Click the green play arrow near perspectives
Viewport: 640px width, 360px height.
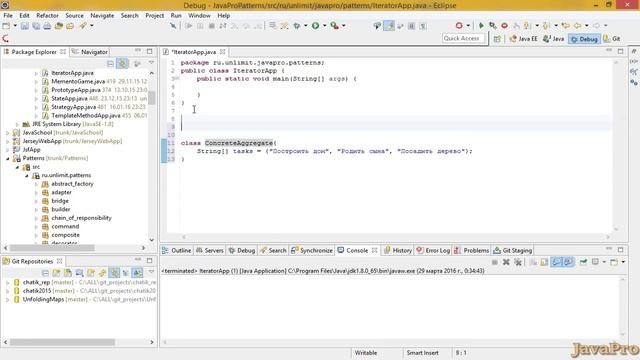click(x=481, y=26)
